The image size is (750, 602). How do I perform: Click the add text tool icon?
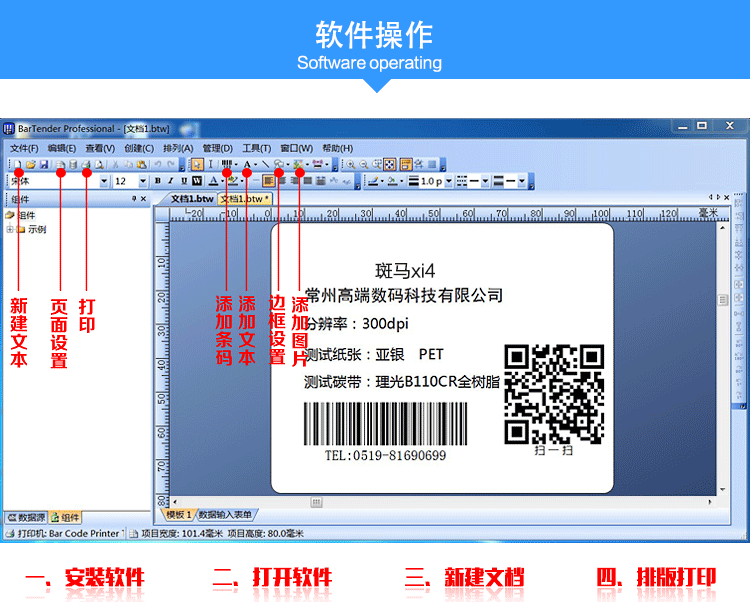247,164
